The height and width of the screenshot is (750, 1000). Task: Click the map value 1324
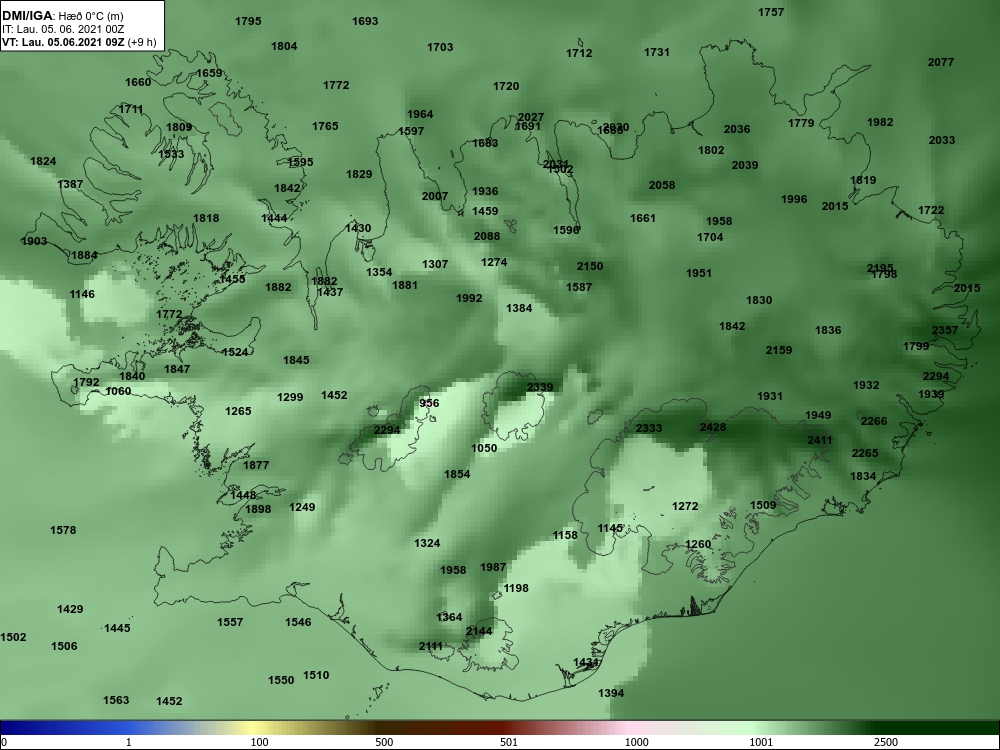(427, 543)
